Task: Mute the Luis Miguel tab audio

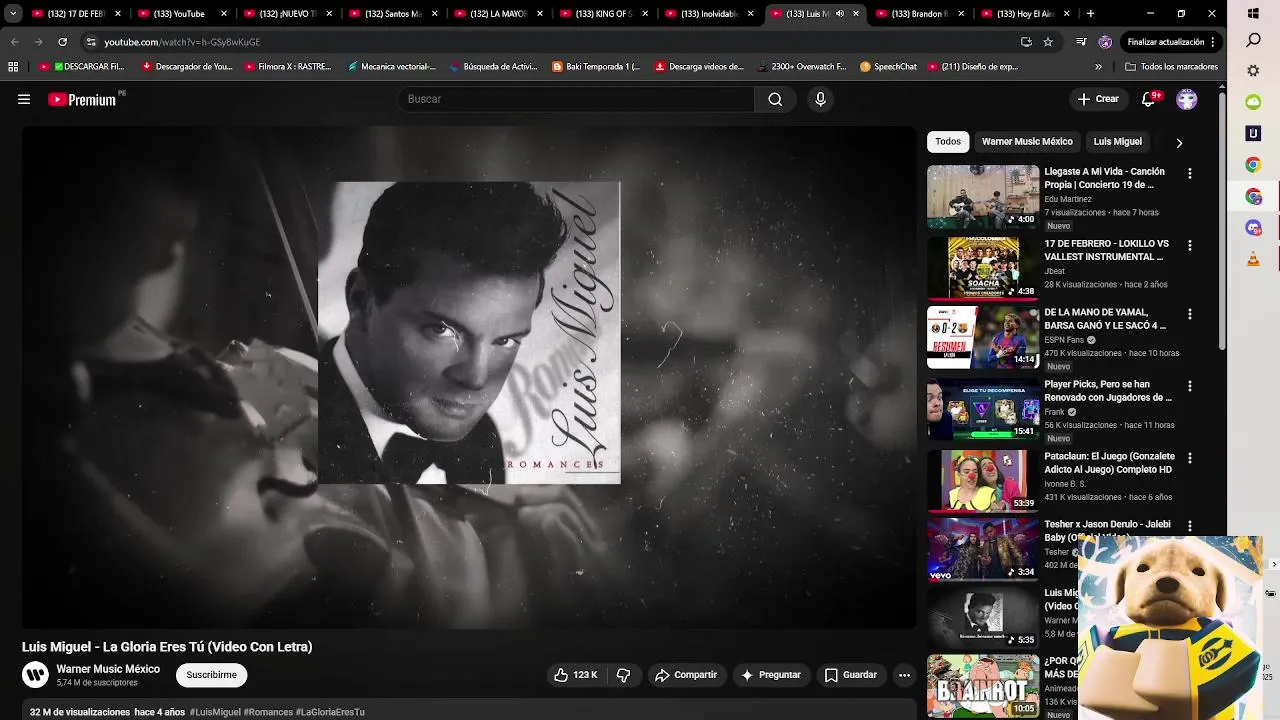Action: [x=839, y=14]
